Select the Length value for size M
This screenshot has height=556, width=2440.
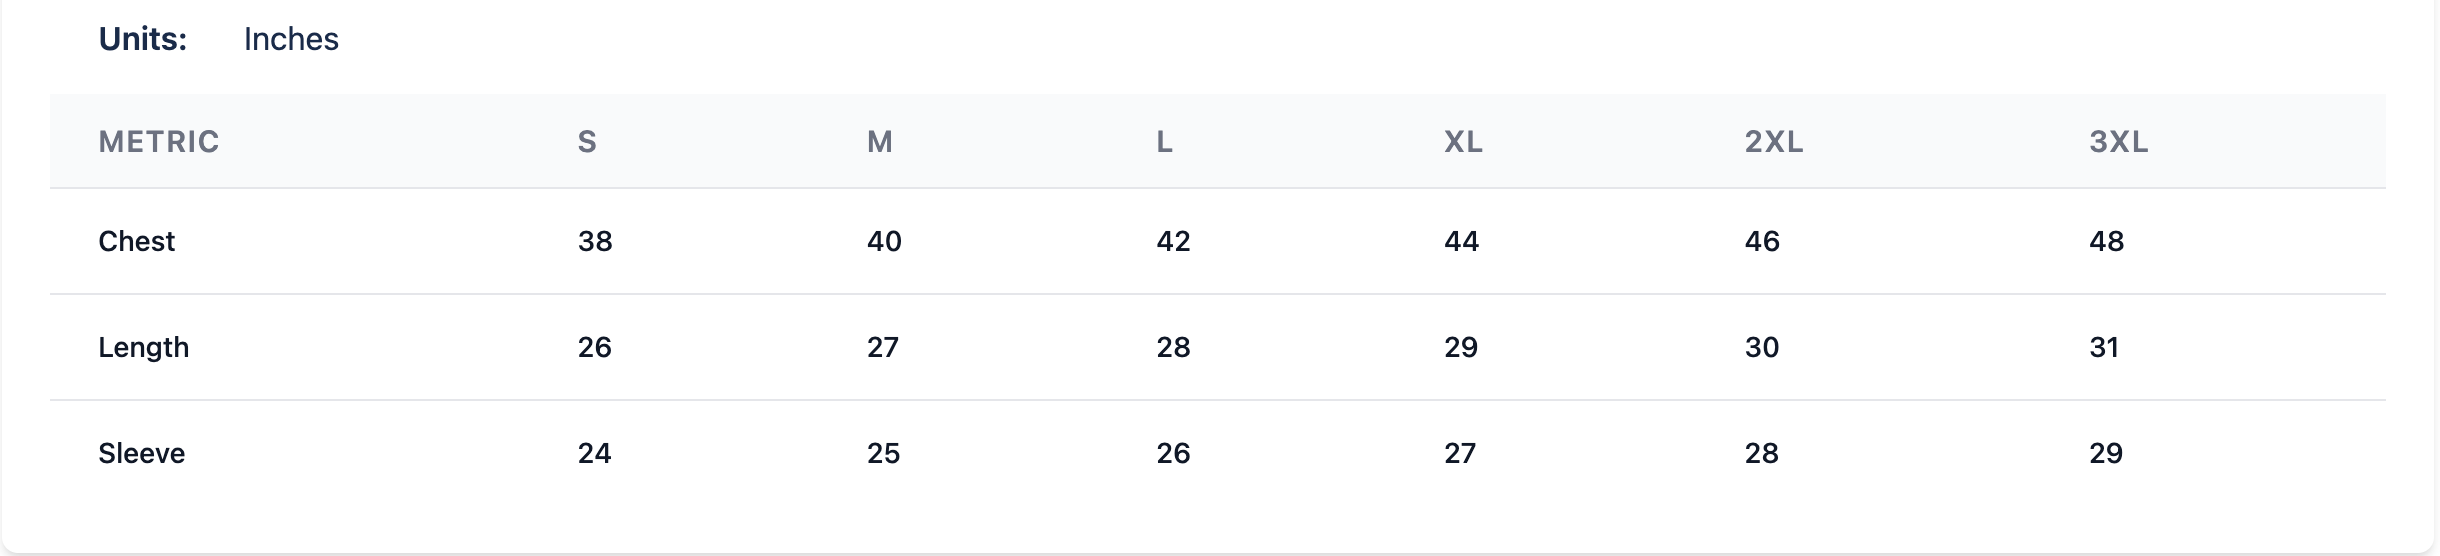coord(883,348)
